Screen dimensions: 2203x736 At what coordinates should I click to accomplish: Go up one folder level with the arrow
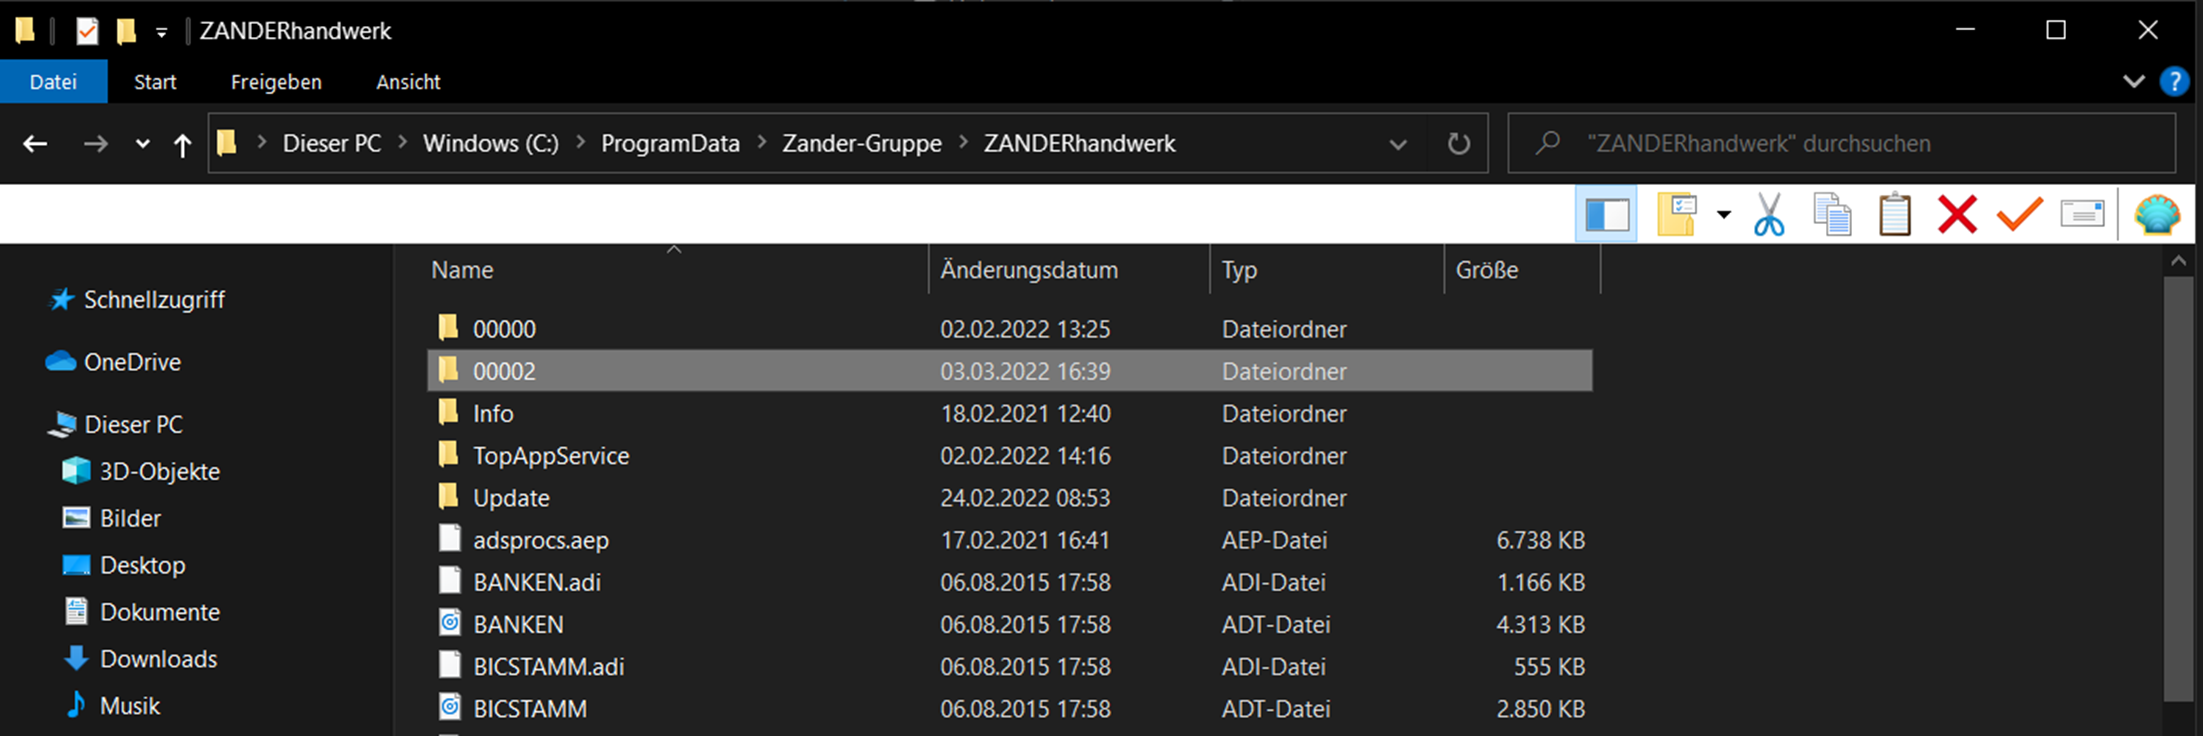182,145
